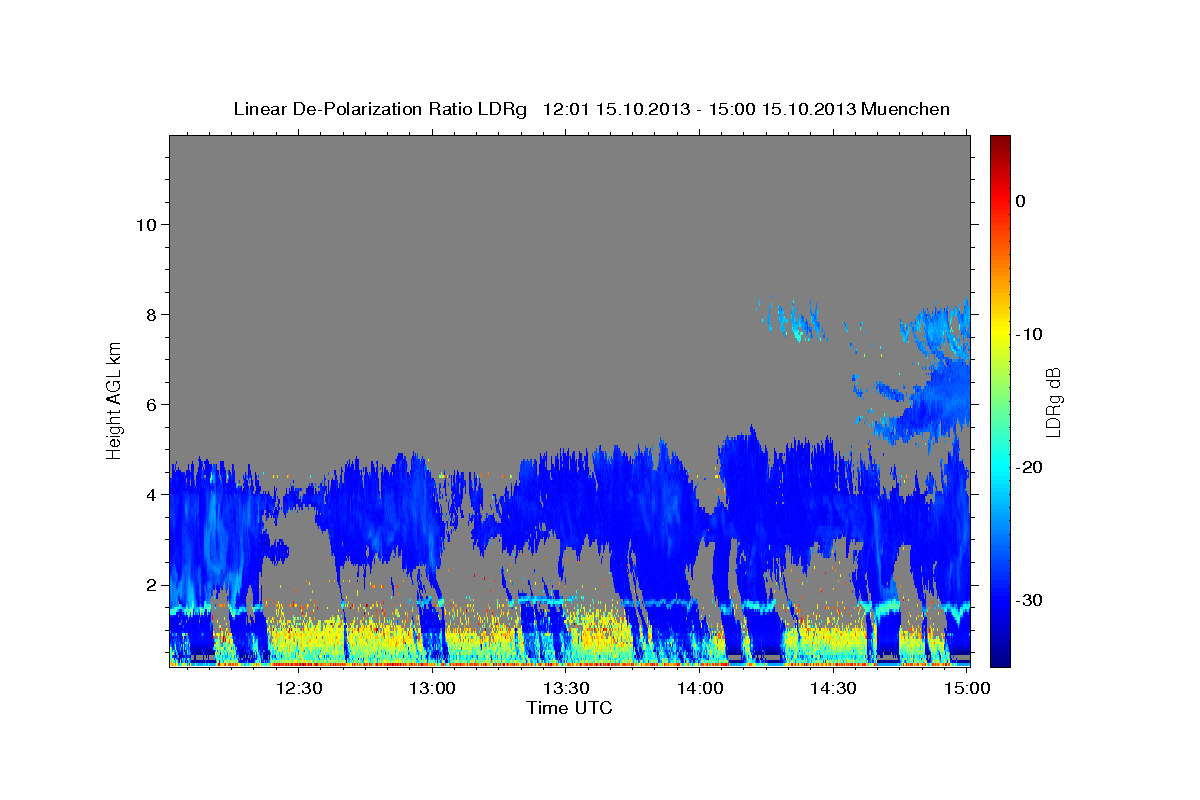This screenshot has height=800, width=1200.
Task: Click the "Time UTC" axis label
Action: (x=569, y=708)
